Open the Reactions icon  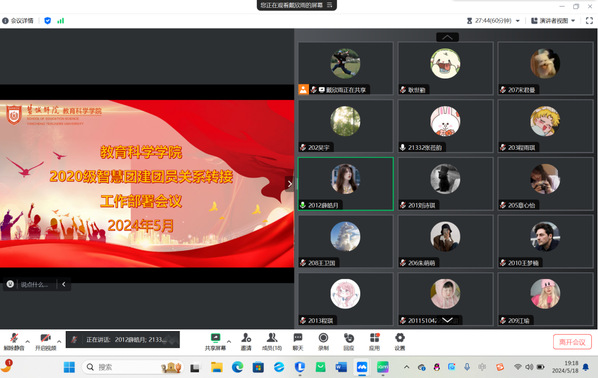349,341
